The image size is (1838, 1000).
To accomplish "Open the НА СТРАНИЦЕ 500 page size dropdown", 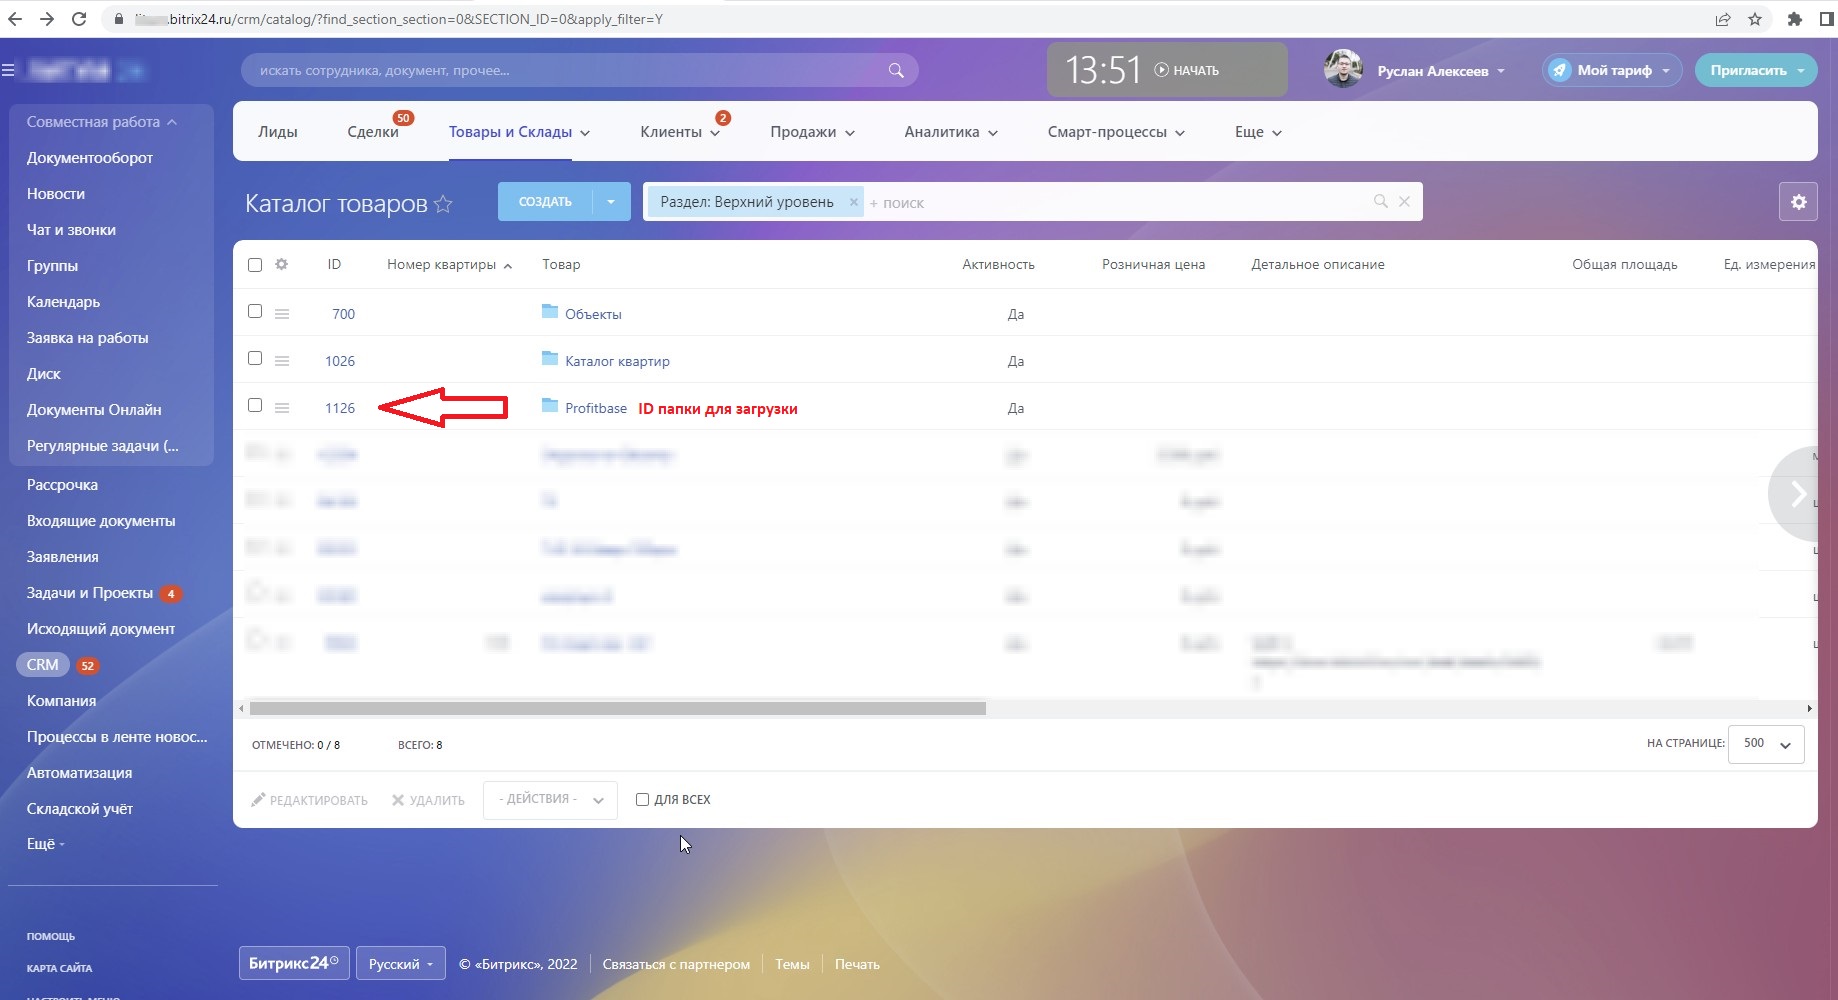I will tap(1766, 744).
